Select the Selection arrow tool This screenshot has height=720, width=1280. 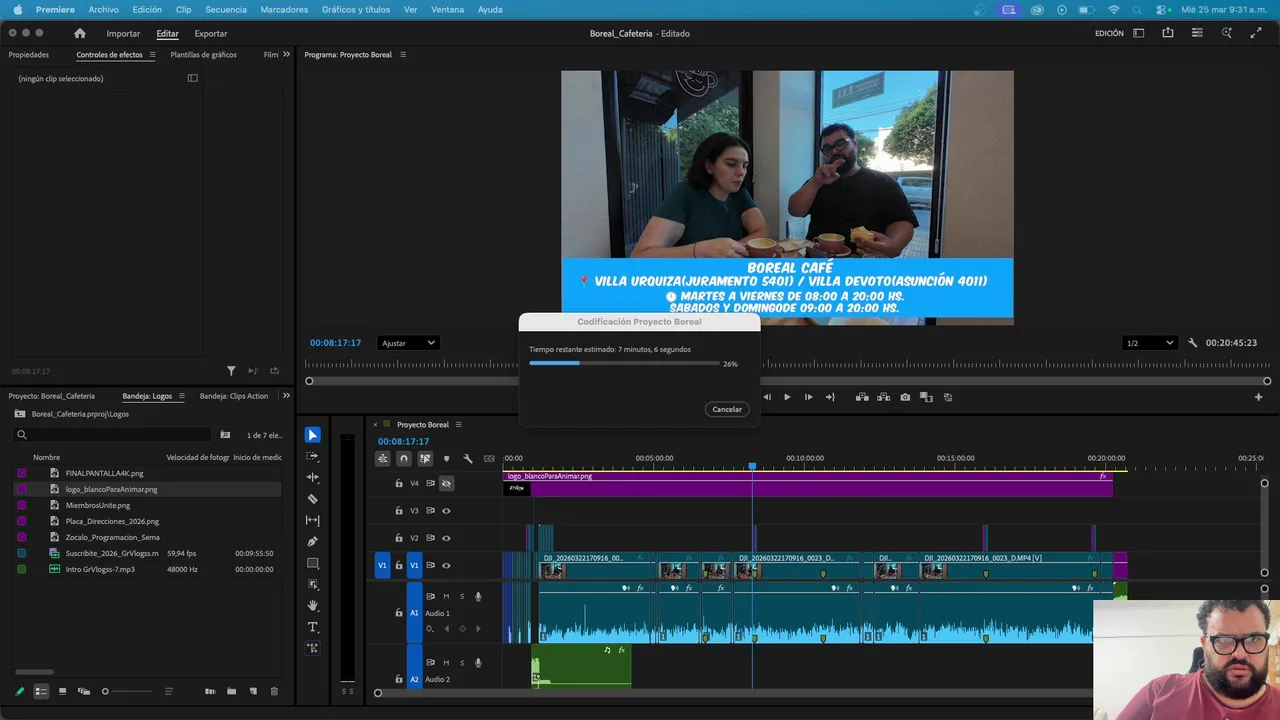point(313,435)
